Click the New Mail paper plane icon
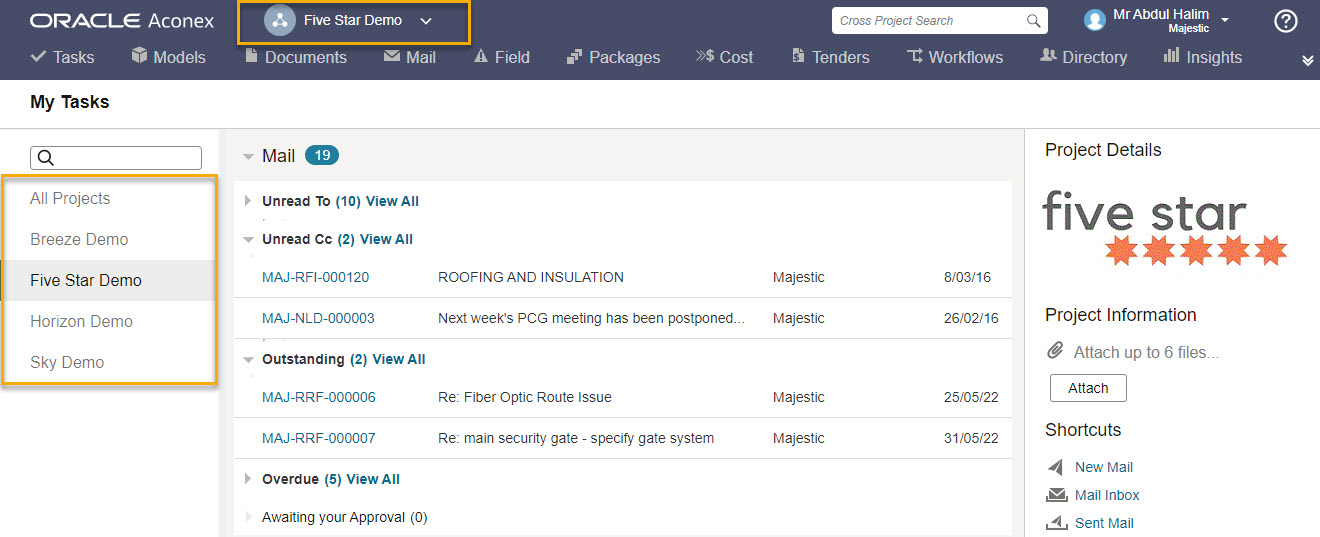Image resolution: width=1320 pixels, height=537 pixels. 1056,467
